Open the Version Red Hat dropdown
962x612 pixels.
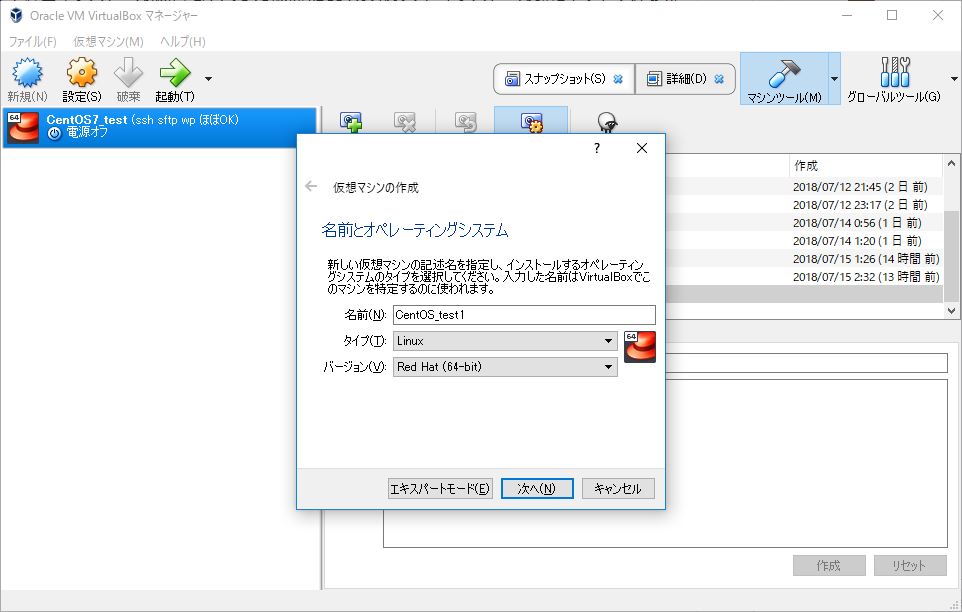(x=505, y=367)
